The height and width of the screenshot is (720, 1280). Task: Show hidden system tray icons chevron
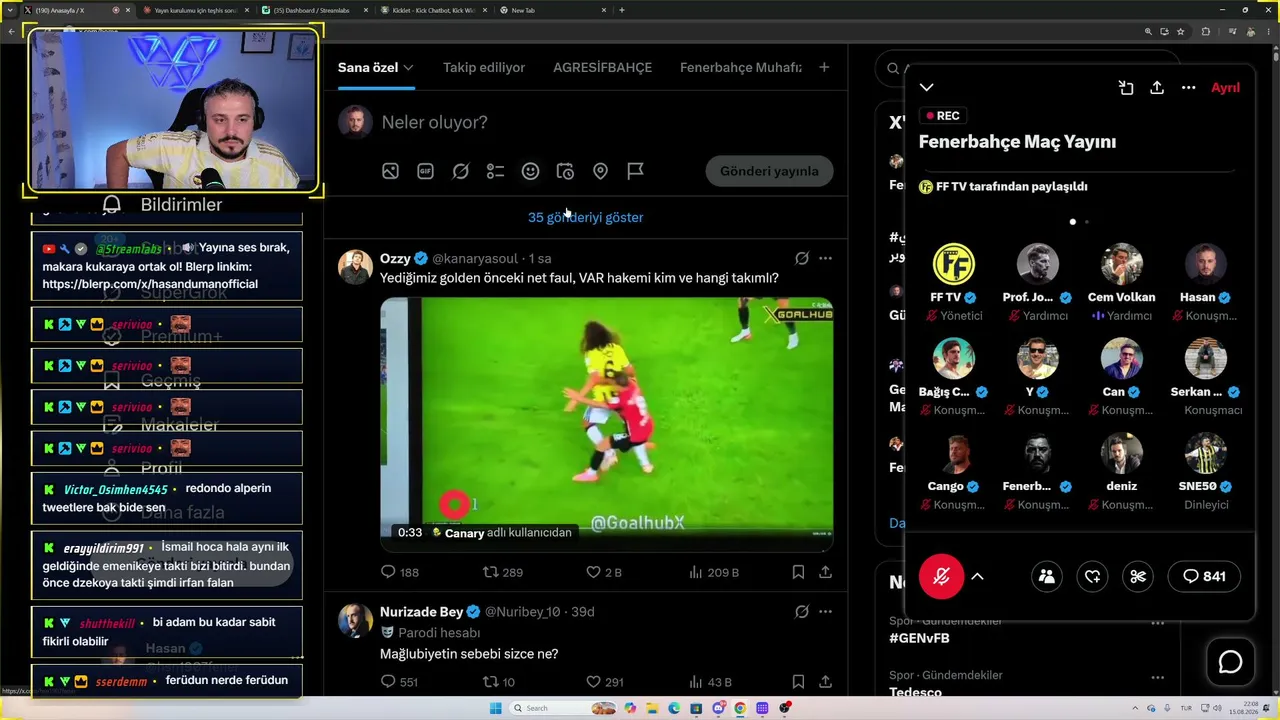point(1136,708)
